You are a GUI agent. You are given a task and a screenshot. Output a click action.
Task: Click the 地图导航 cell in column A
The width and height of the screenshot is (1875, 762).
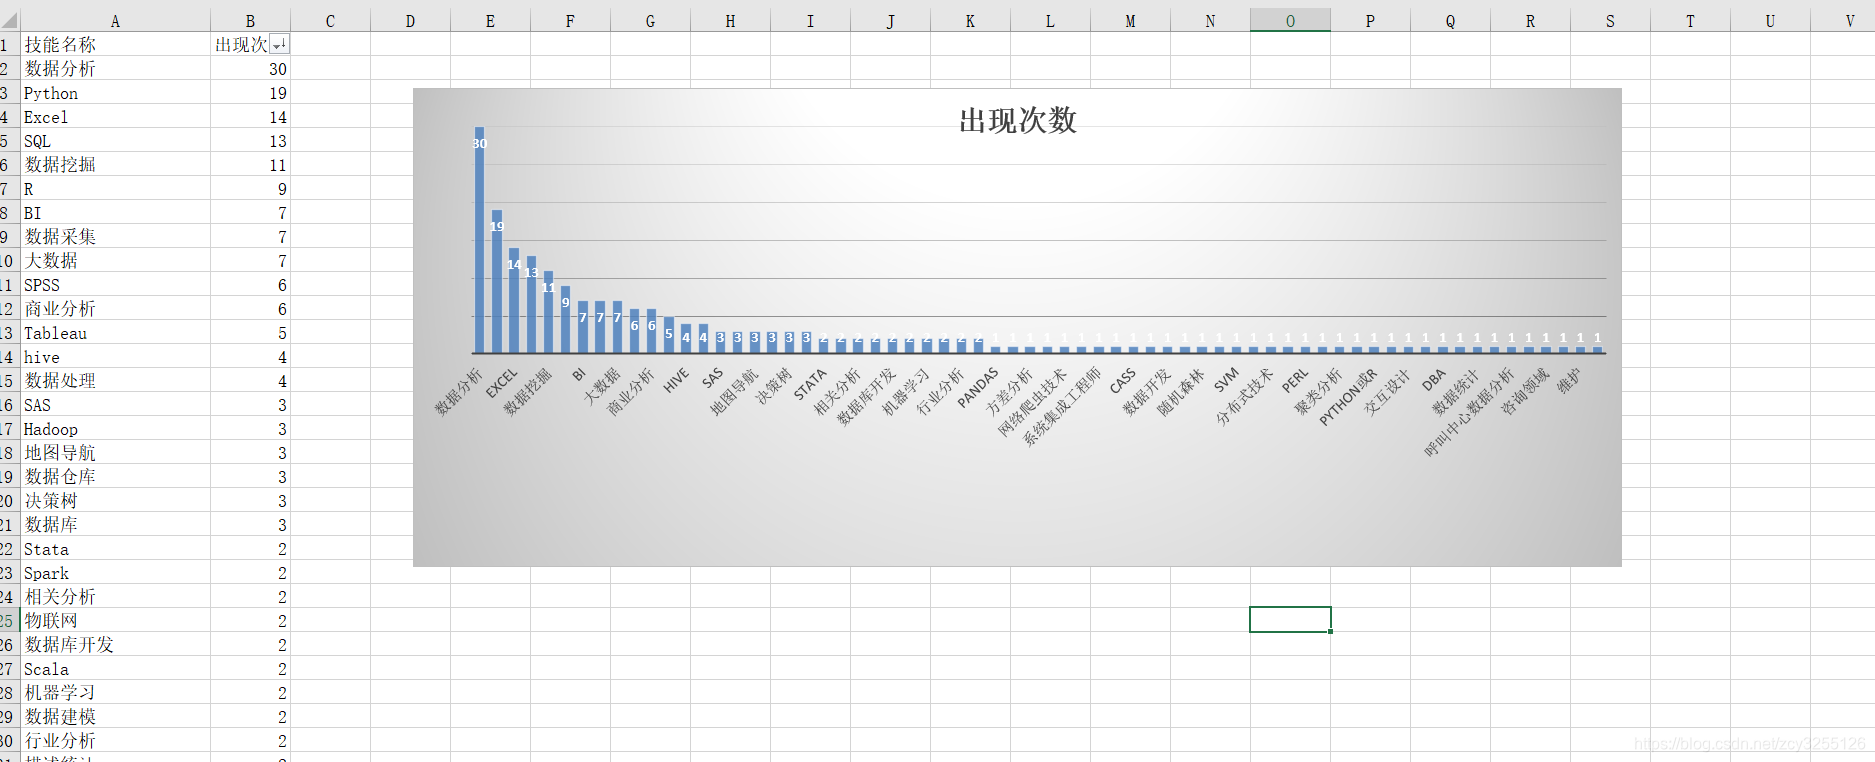click(x=115, y=453)
